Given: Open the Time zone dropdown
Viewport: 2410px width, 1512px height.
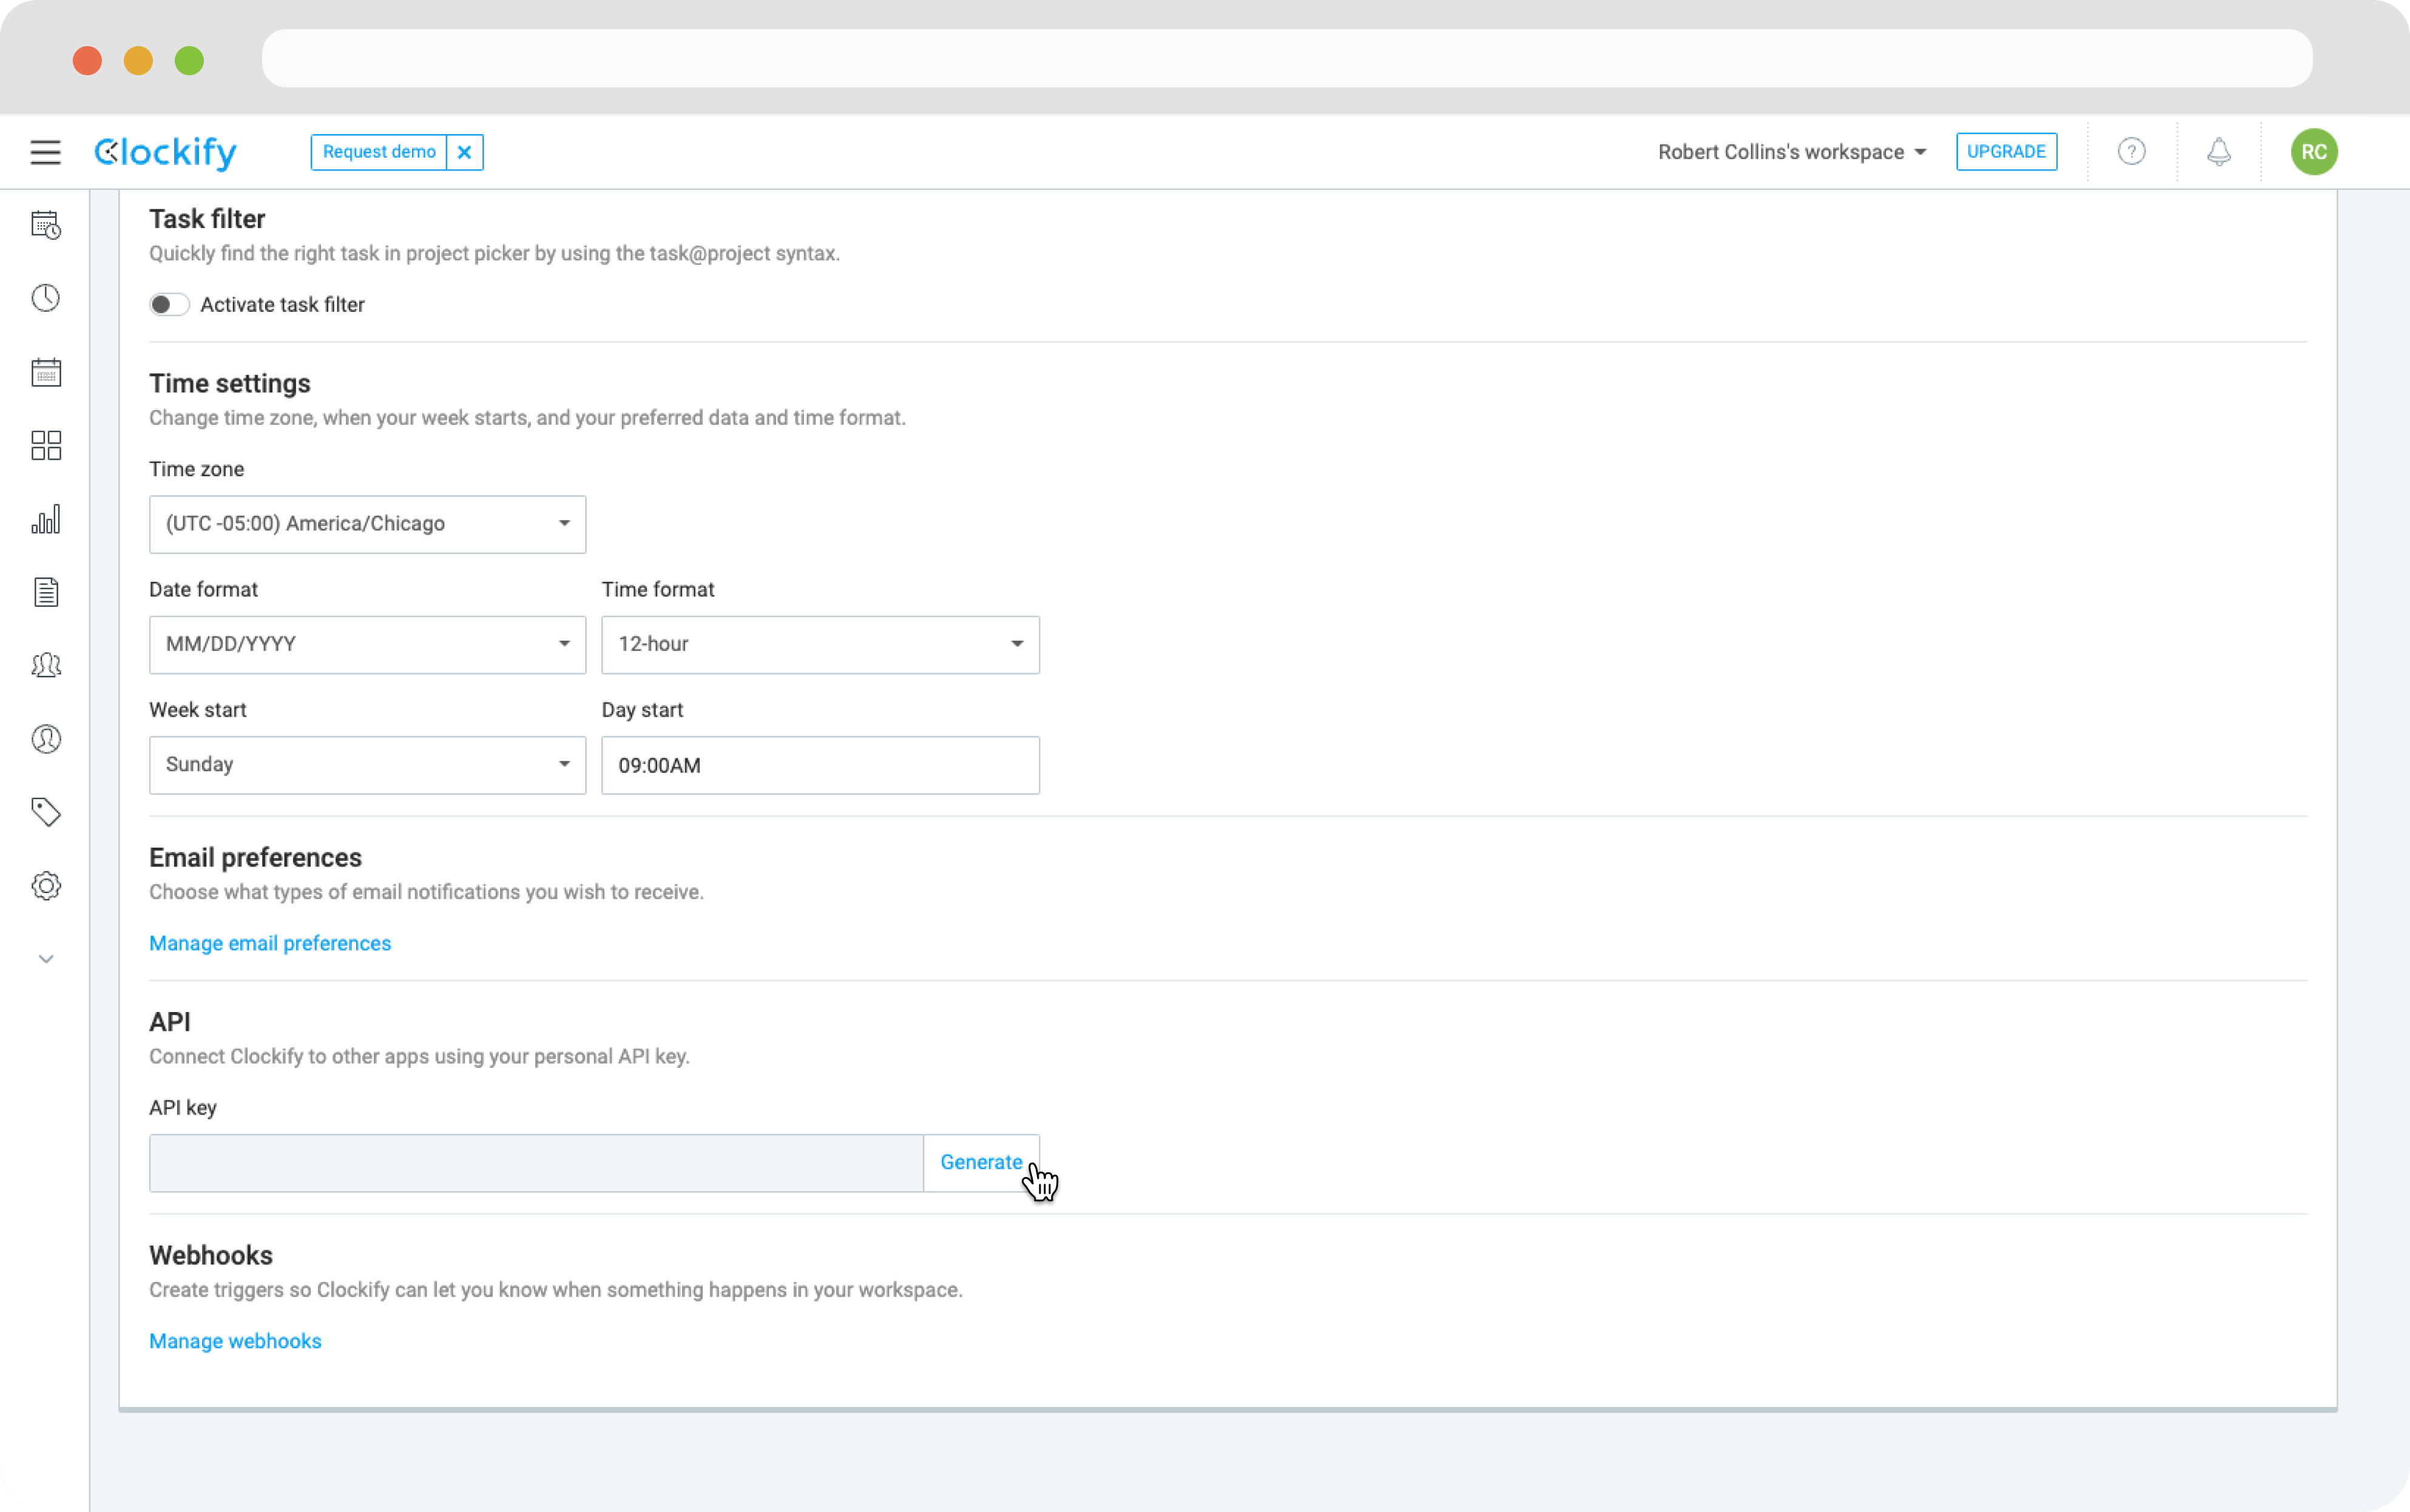Looking at the screenshot, I should pos(367,524).
